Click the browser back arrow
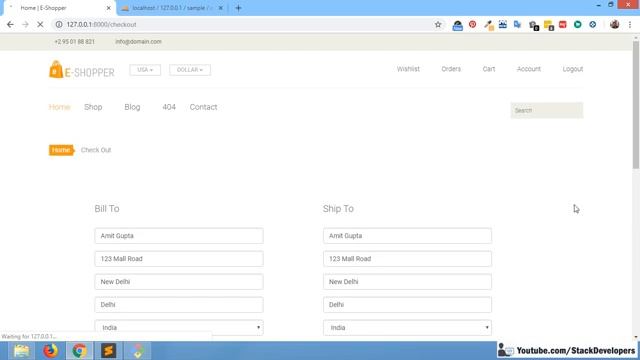The image size is (640, 360). [10, 24]
